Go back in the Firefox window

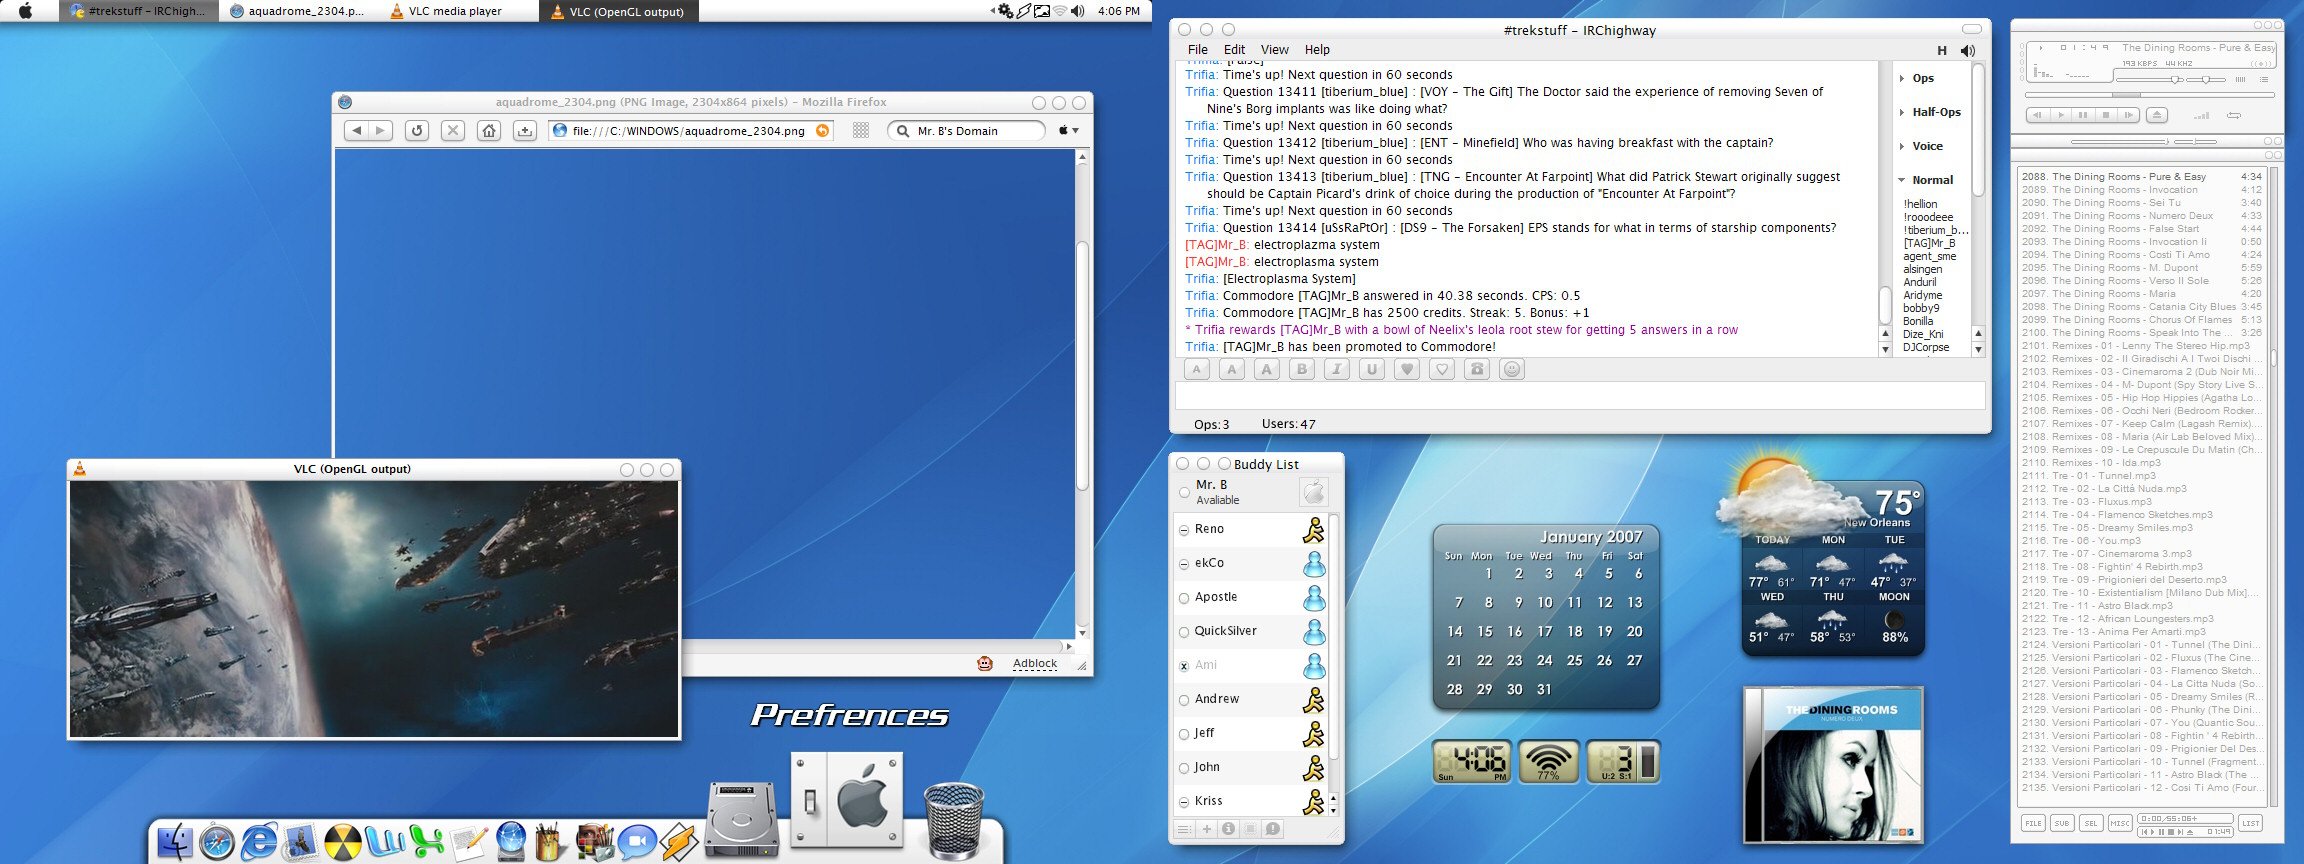356,130
